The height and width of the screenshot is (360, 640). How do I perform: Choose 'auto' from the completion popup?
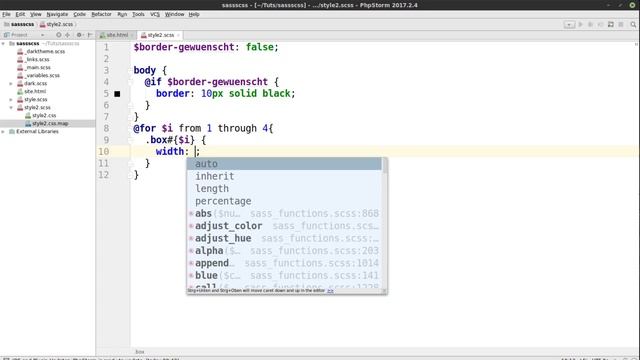pyautogui.click(x=284, y=164)
